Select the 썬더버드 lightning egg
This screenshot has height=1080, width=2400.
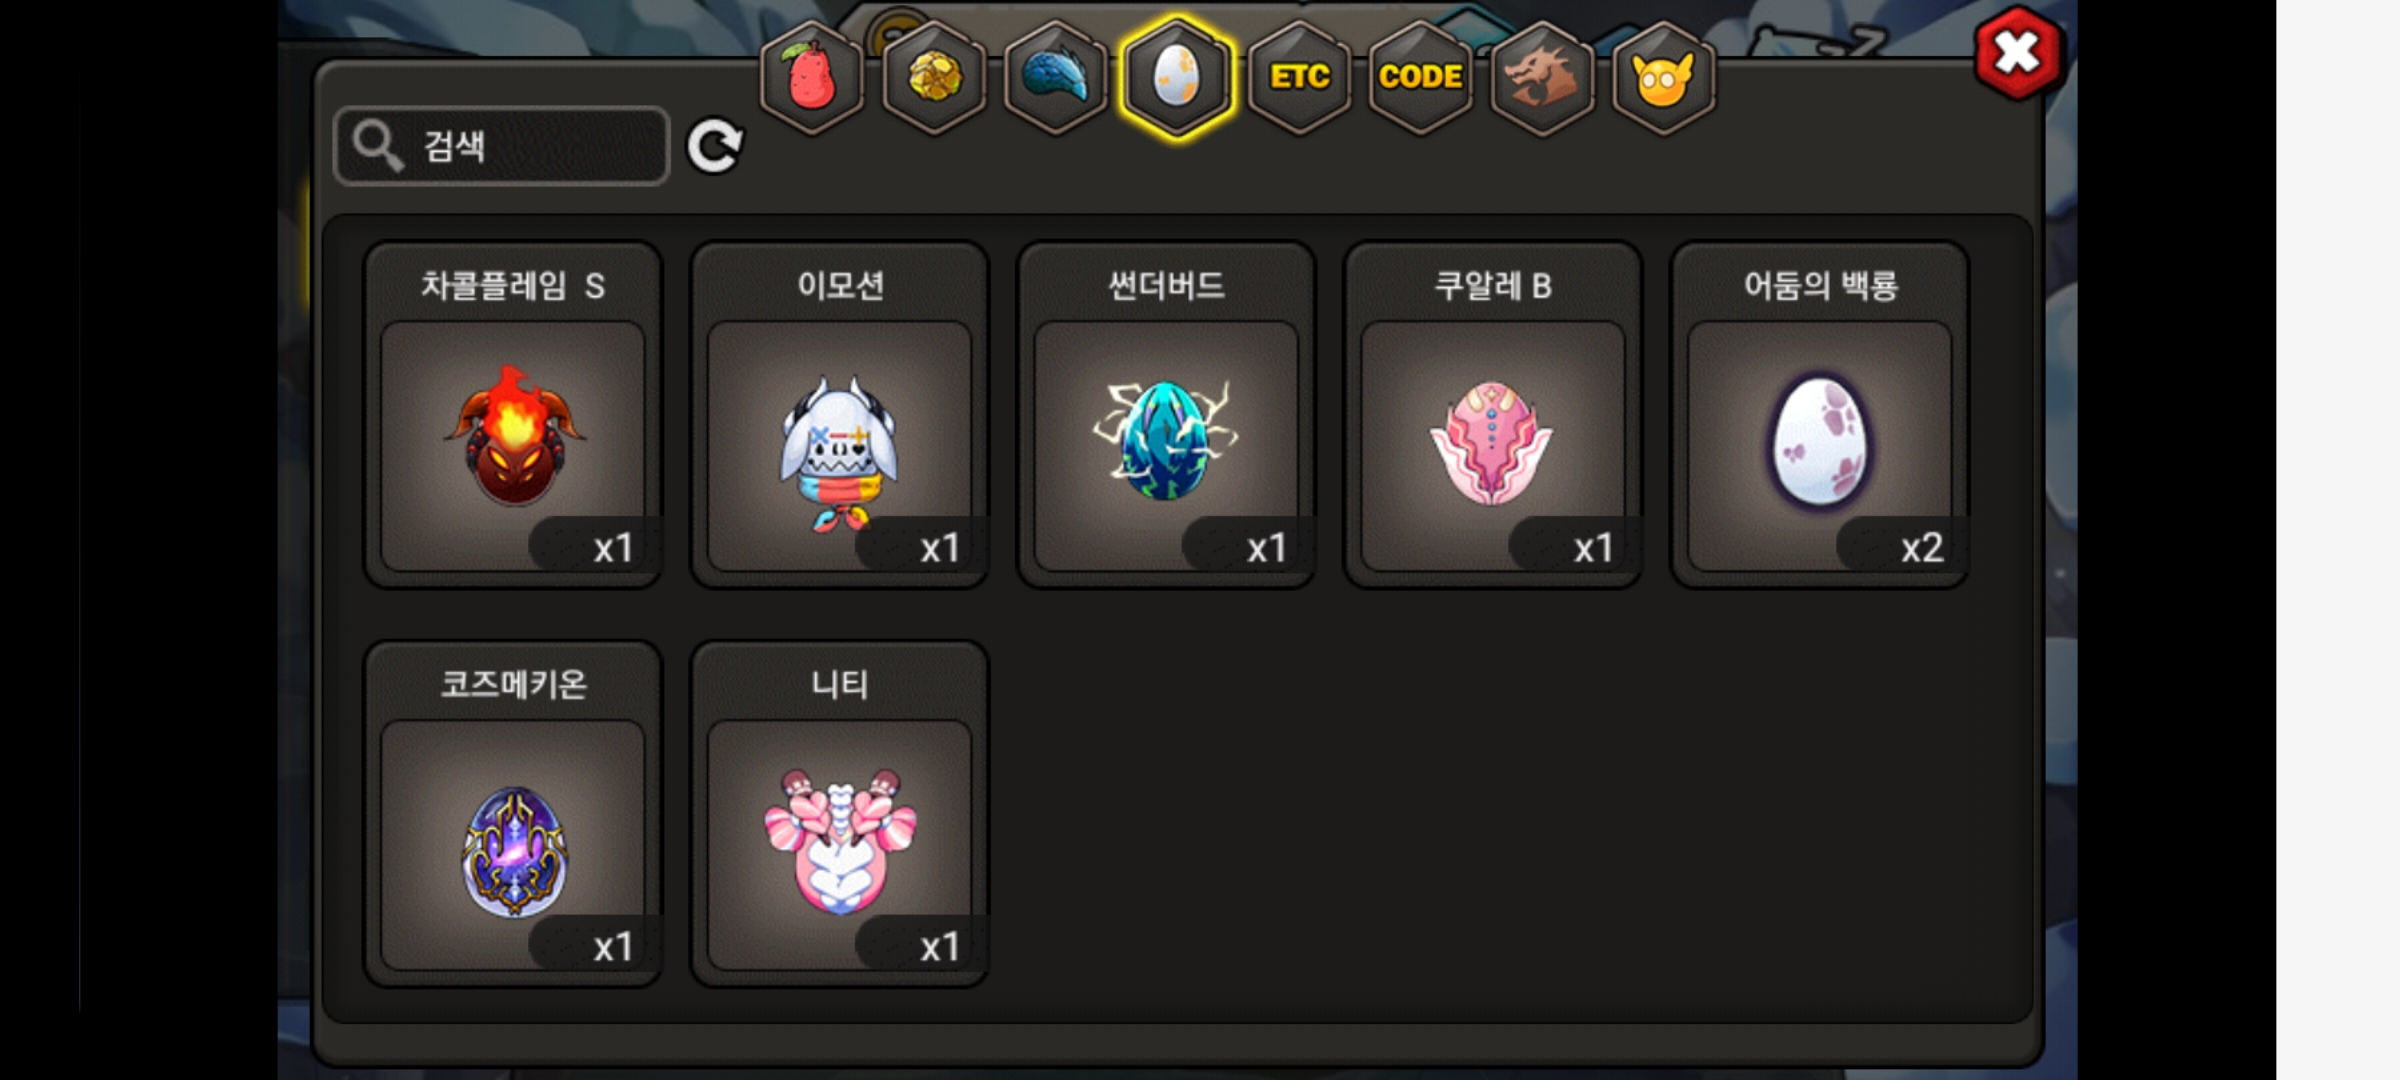(1166, 415)
